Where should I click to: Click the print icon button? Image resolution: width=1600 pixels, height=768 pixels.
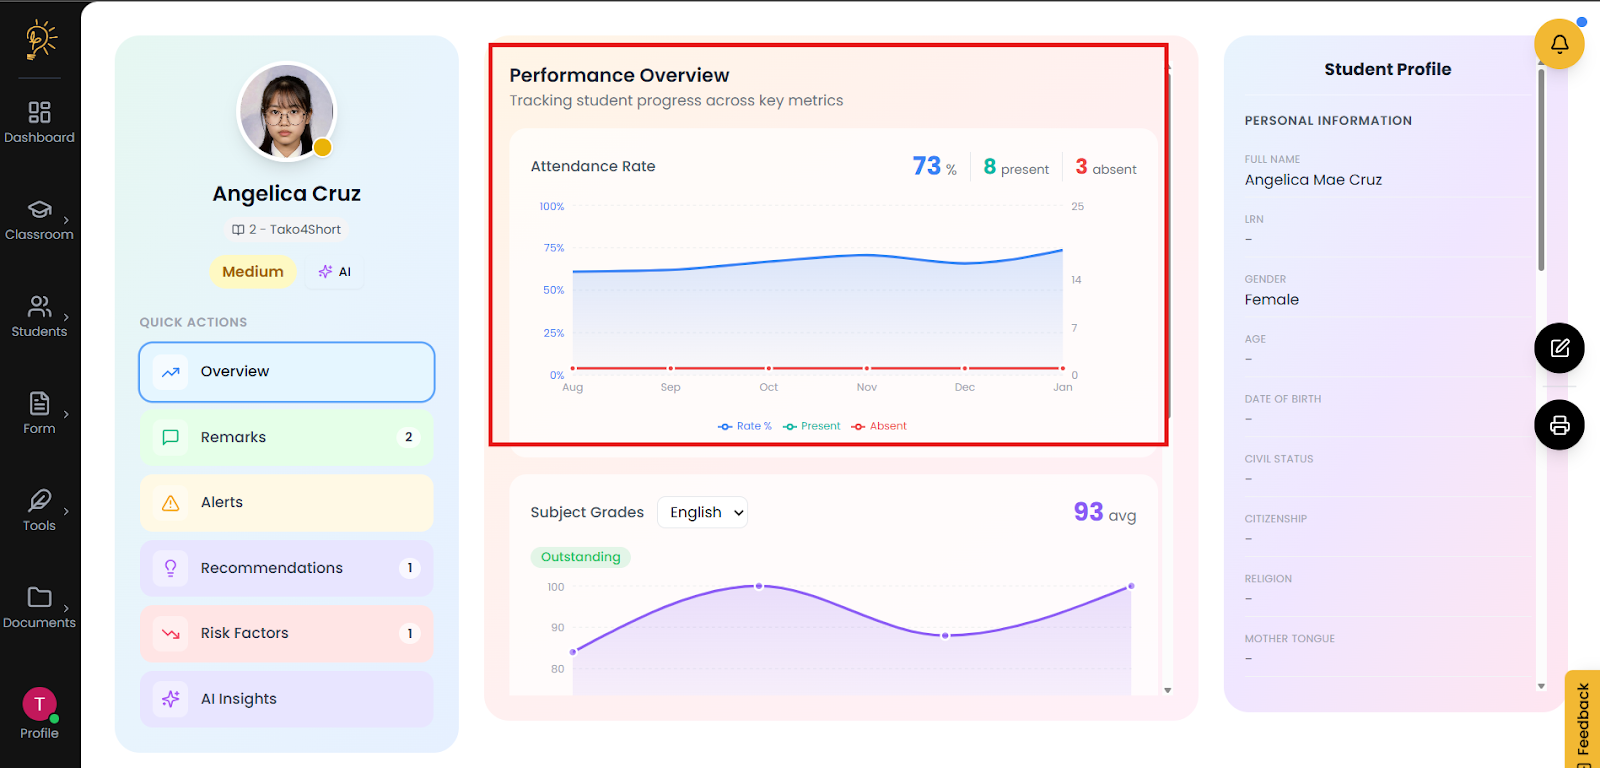1559,425
